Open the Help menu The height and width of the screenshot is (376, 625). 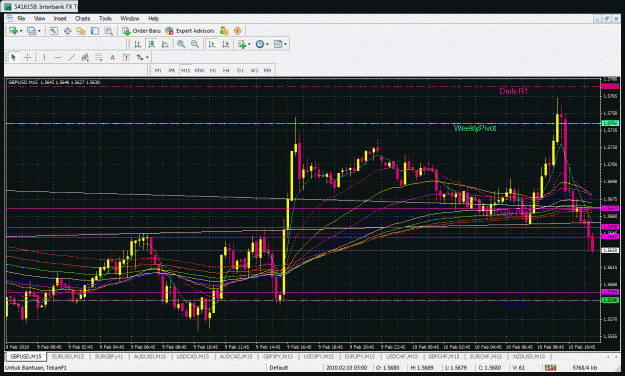tap(153, 18)
